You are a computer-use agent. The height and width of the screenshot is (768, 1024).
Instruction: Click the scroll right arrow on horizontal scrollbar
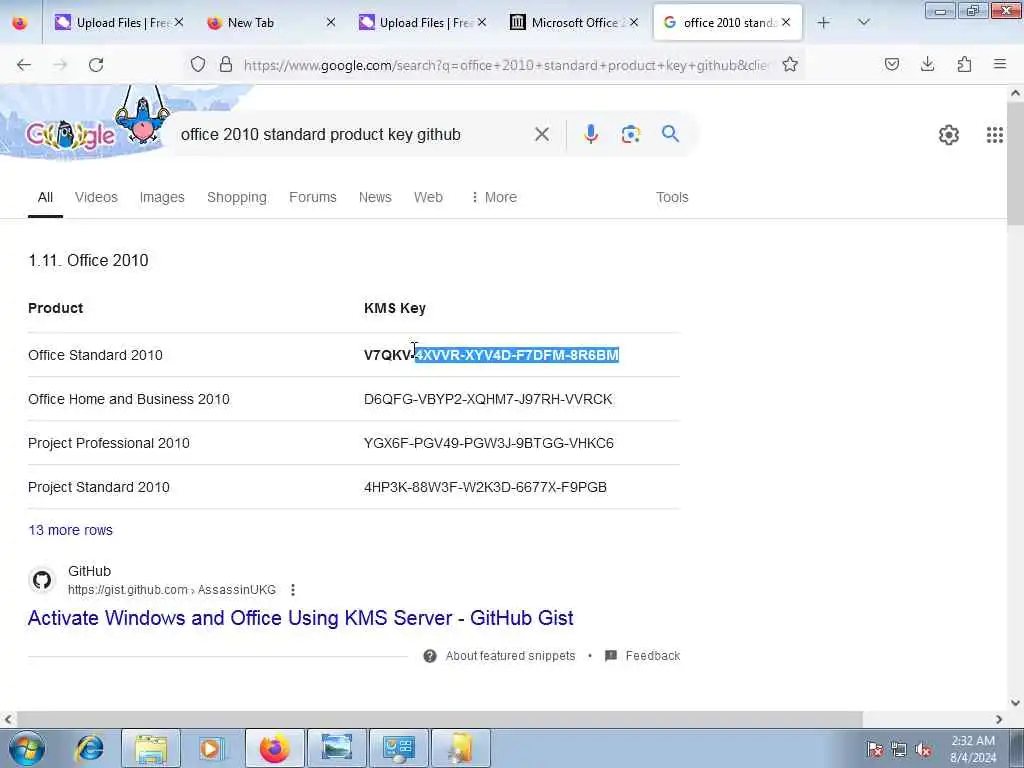coord(999,719)
